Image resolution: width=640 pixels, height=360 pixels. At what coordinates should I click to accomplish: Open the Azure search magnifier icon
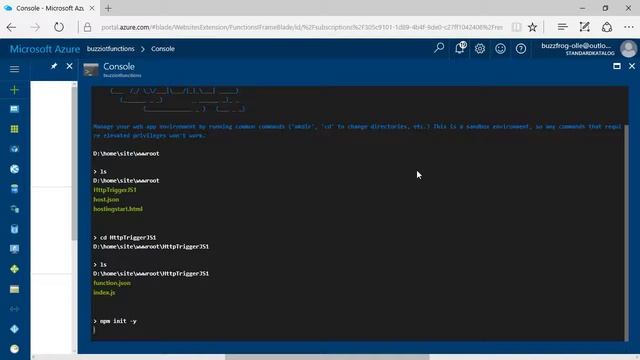[x=439, y=48]
